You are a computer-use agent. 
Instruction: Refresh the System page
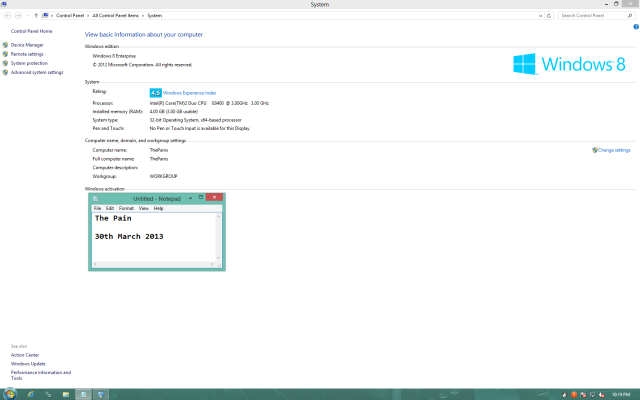pyautogui.click(x=549, y=16)
